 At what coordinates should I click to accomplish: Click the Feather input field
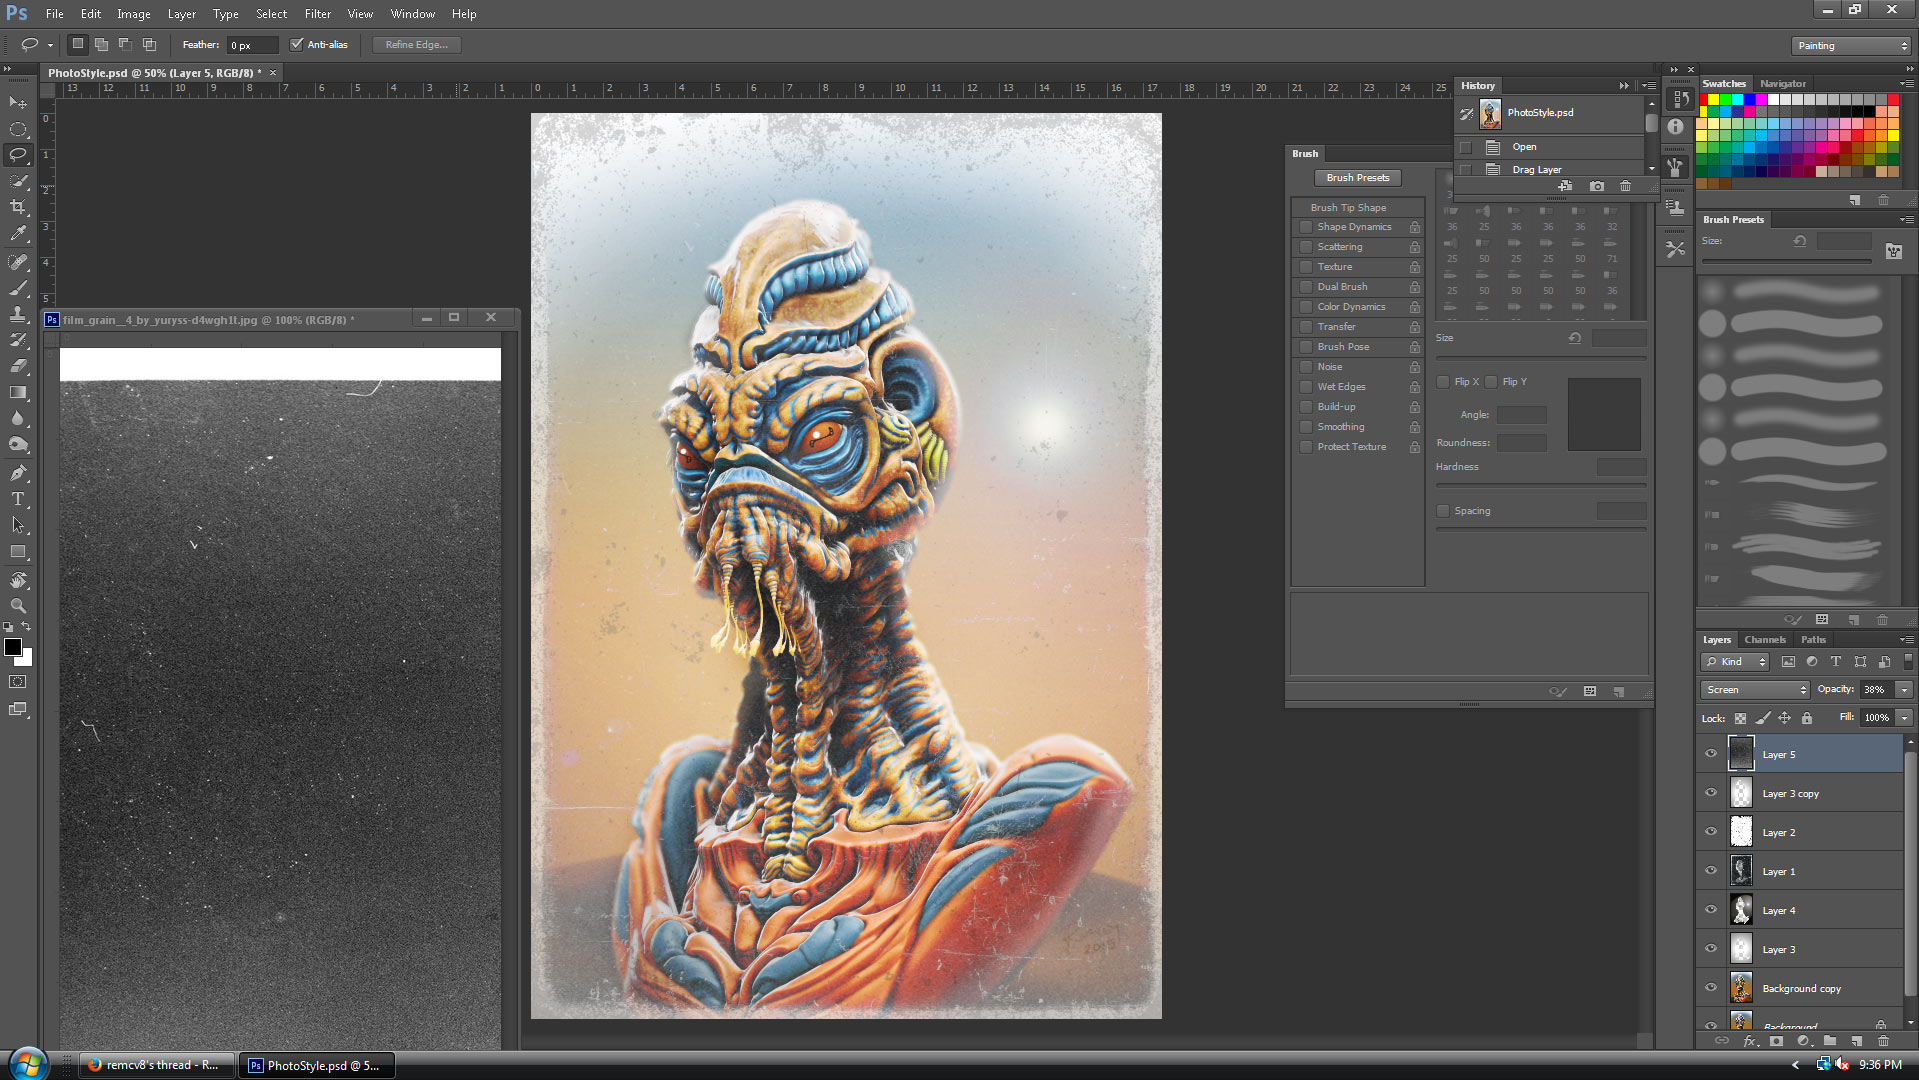[x=253, y=45]
